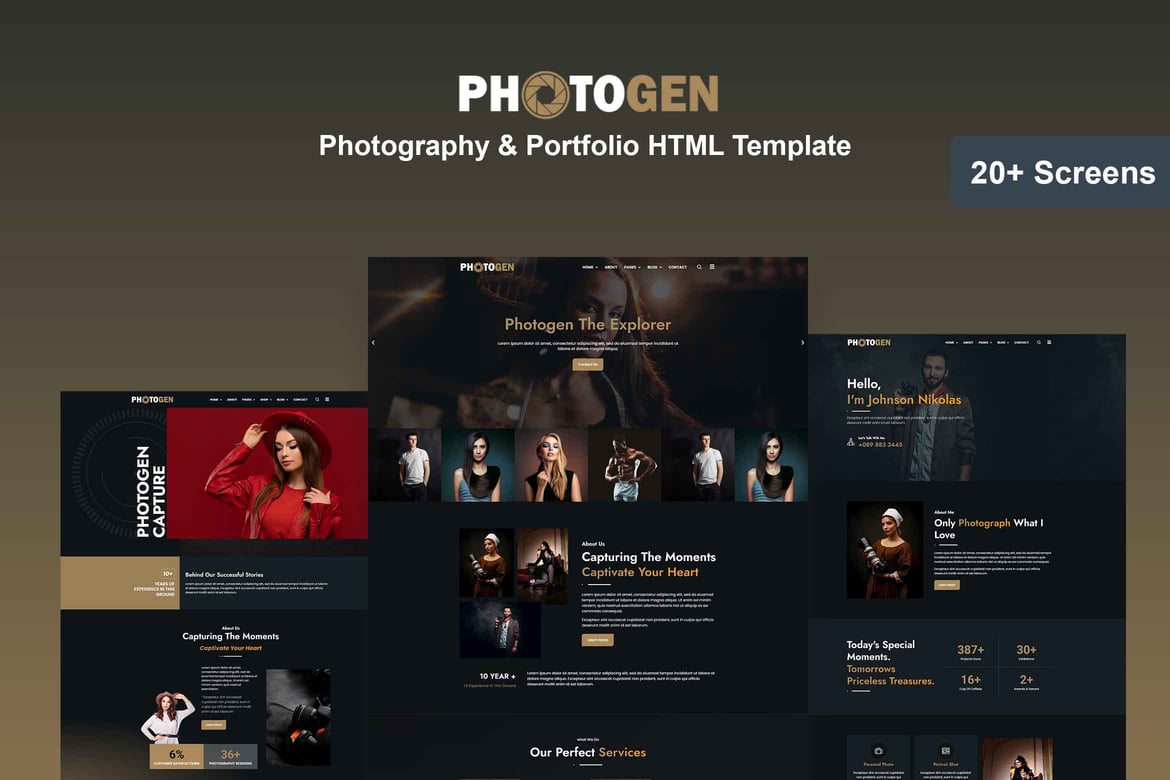Expand HOME dropdown in the center mockup nav
Viewport: 1170px width, 780px height.
click(x=590, y=267)
